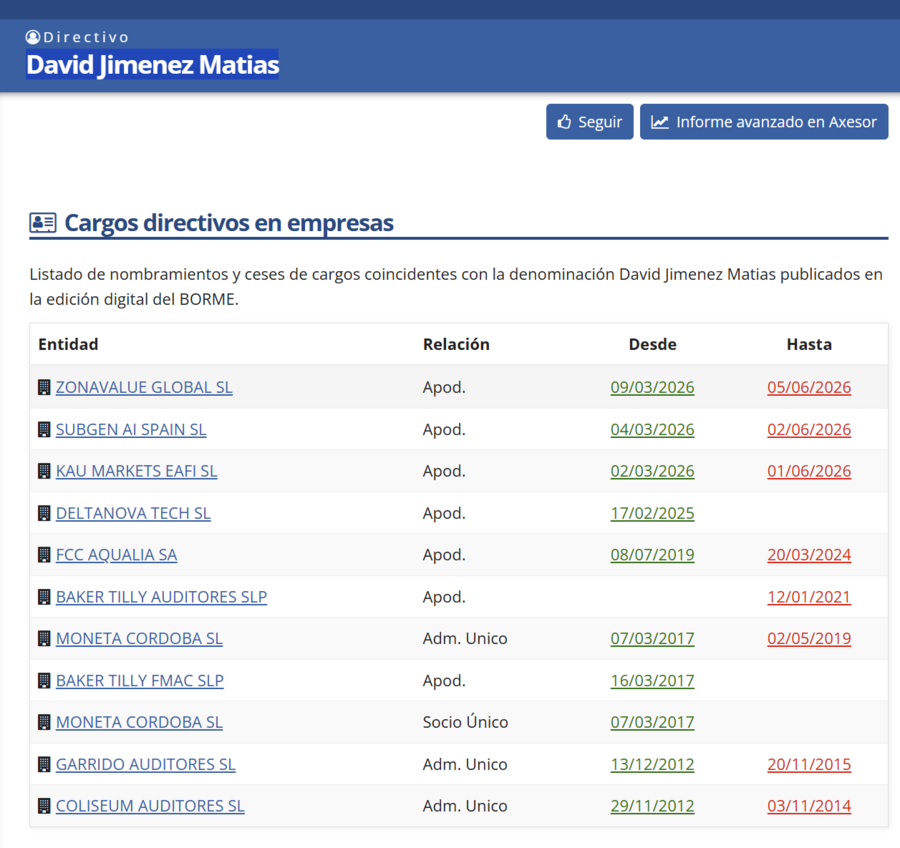Click building icon next to DELTANOVA TECH SL
This screenshot has width=900, height=848.
(44, 513)
